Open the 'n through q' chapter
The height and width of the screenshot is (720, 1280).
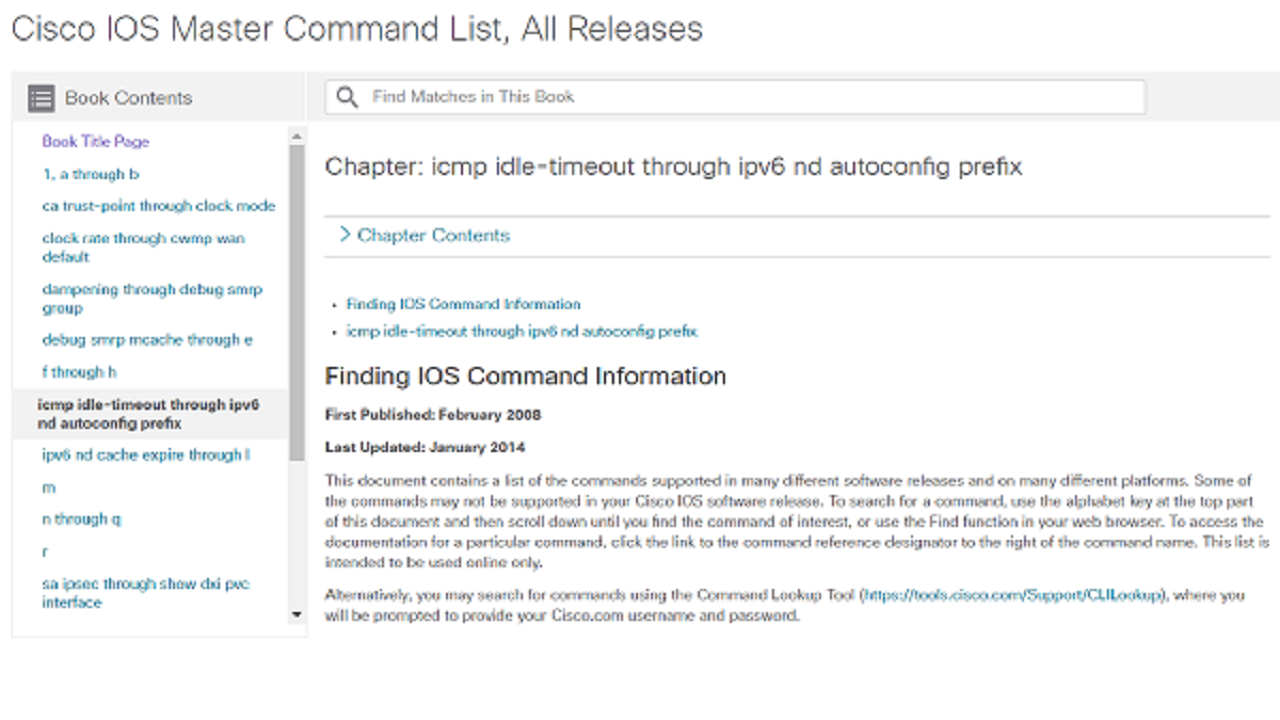(82, 519)
